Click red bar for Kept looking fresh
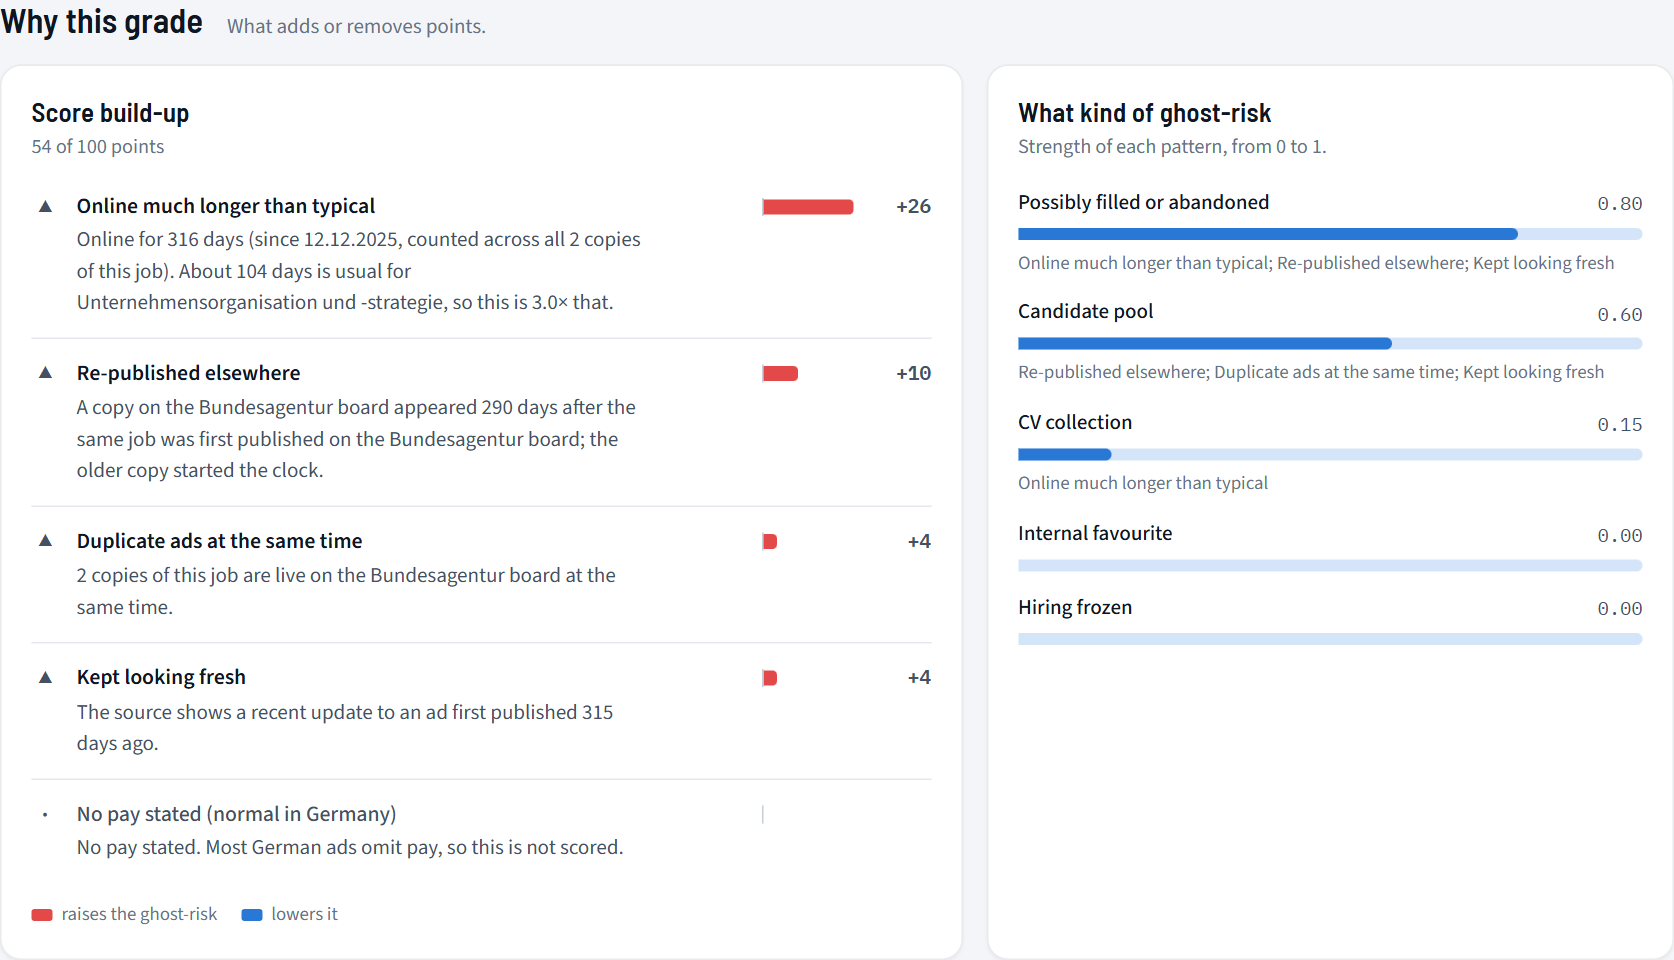Screen dimensions: 1674x960 pos(770,678)
